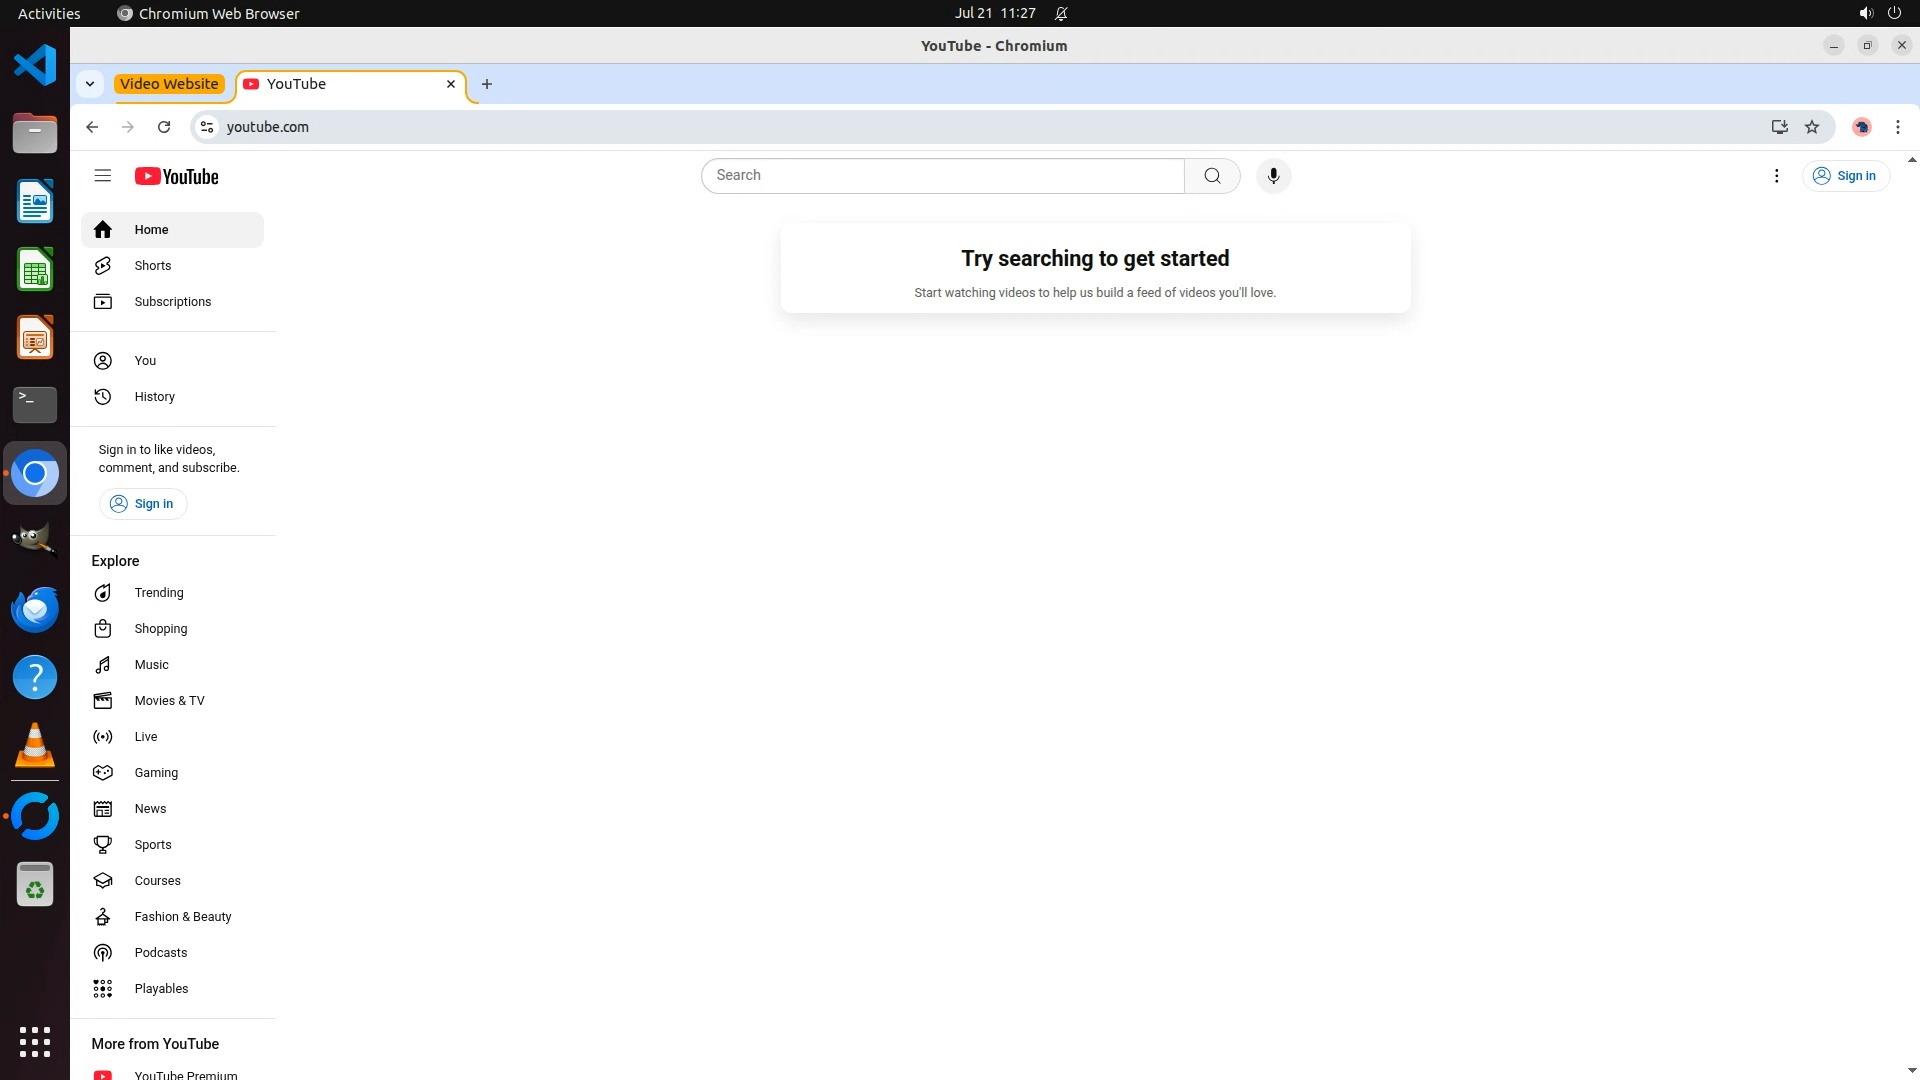Viewport: 1920px width, 1080px height.
Task: Open Chromium's three-dot browser menu
Action: (1897, 127)
